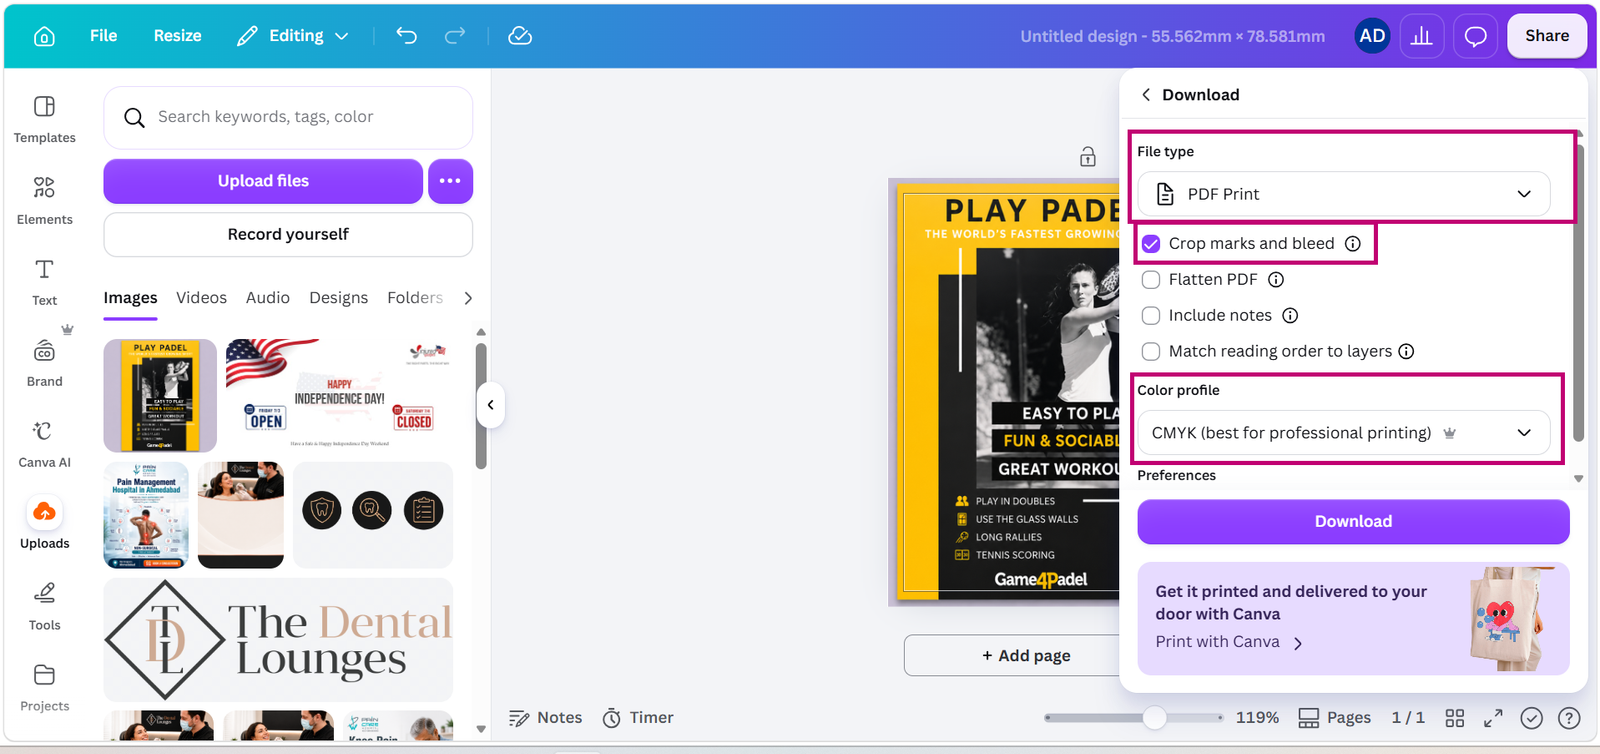
Task: Open Brand kit in the sidebar
Action: pyautogui.click(x=44, y=363)
